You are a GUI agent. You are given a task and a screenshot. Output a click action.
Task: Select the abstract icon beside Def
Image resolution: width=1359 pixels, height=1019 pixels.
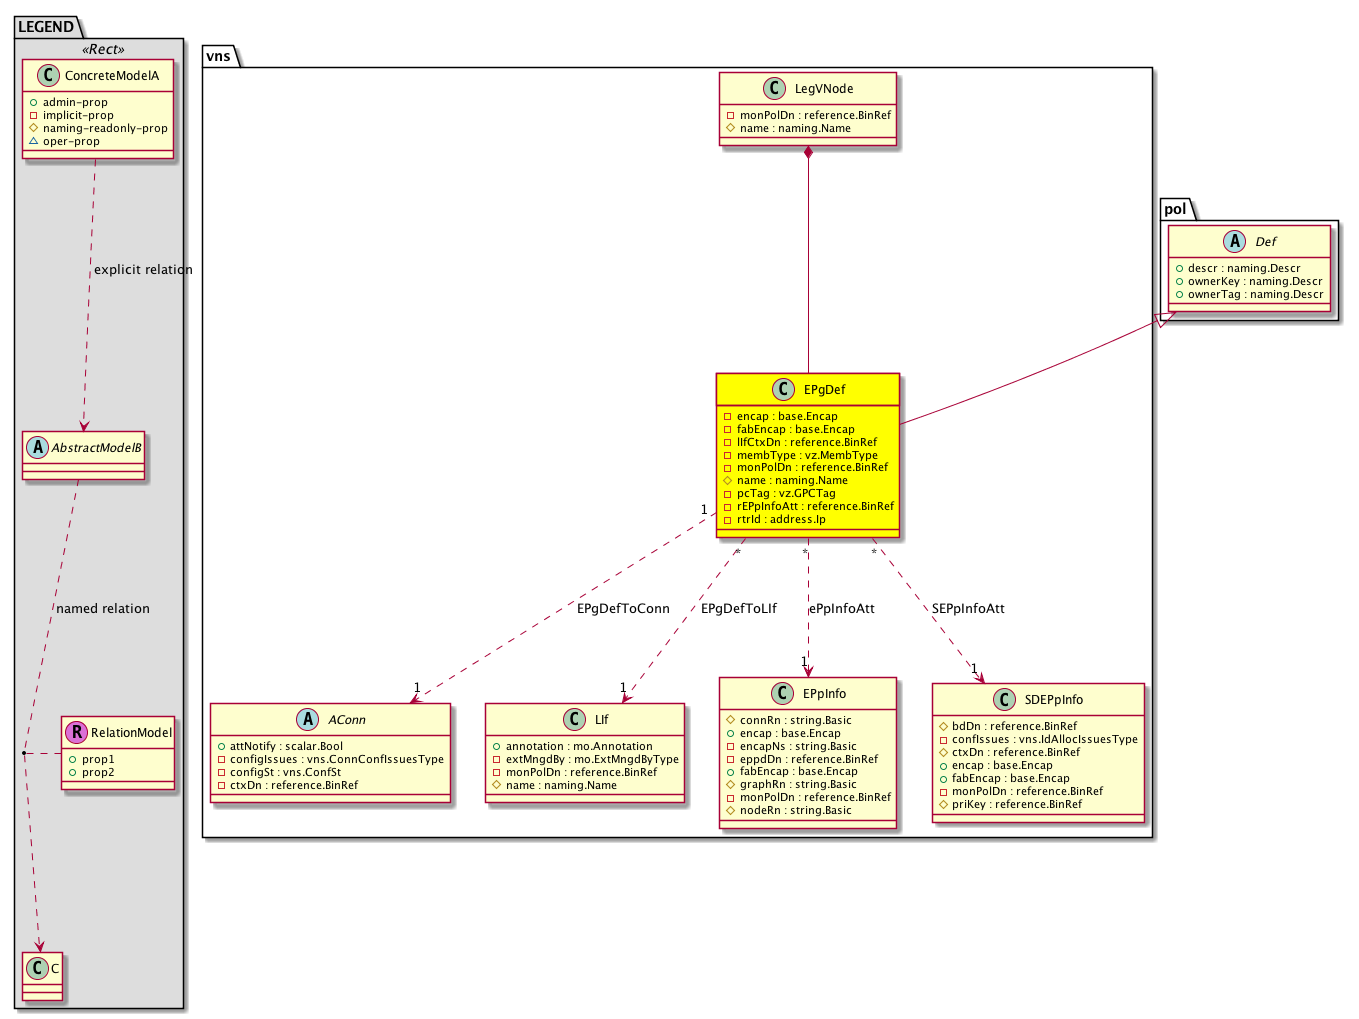(x=1234, y=241)
